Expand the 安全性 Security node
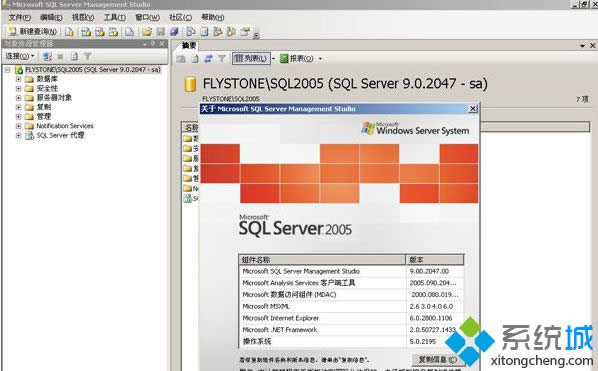This screenshot has width=598, height=371. [18, 88]
